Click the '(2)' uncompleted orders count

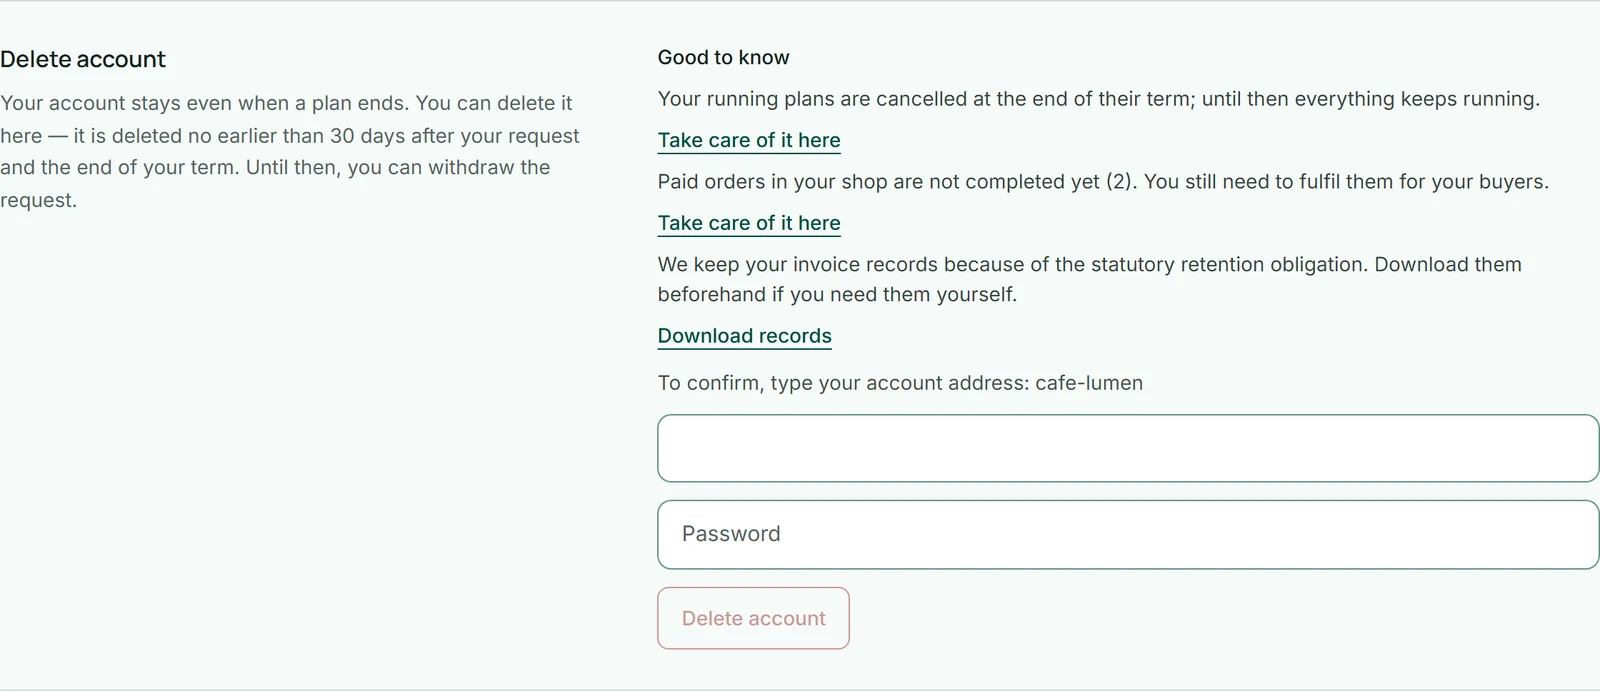[x=1121, y=182]
